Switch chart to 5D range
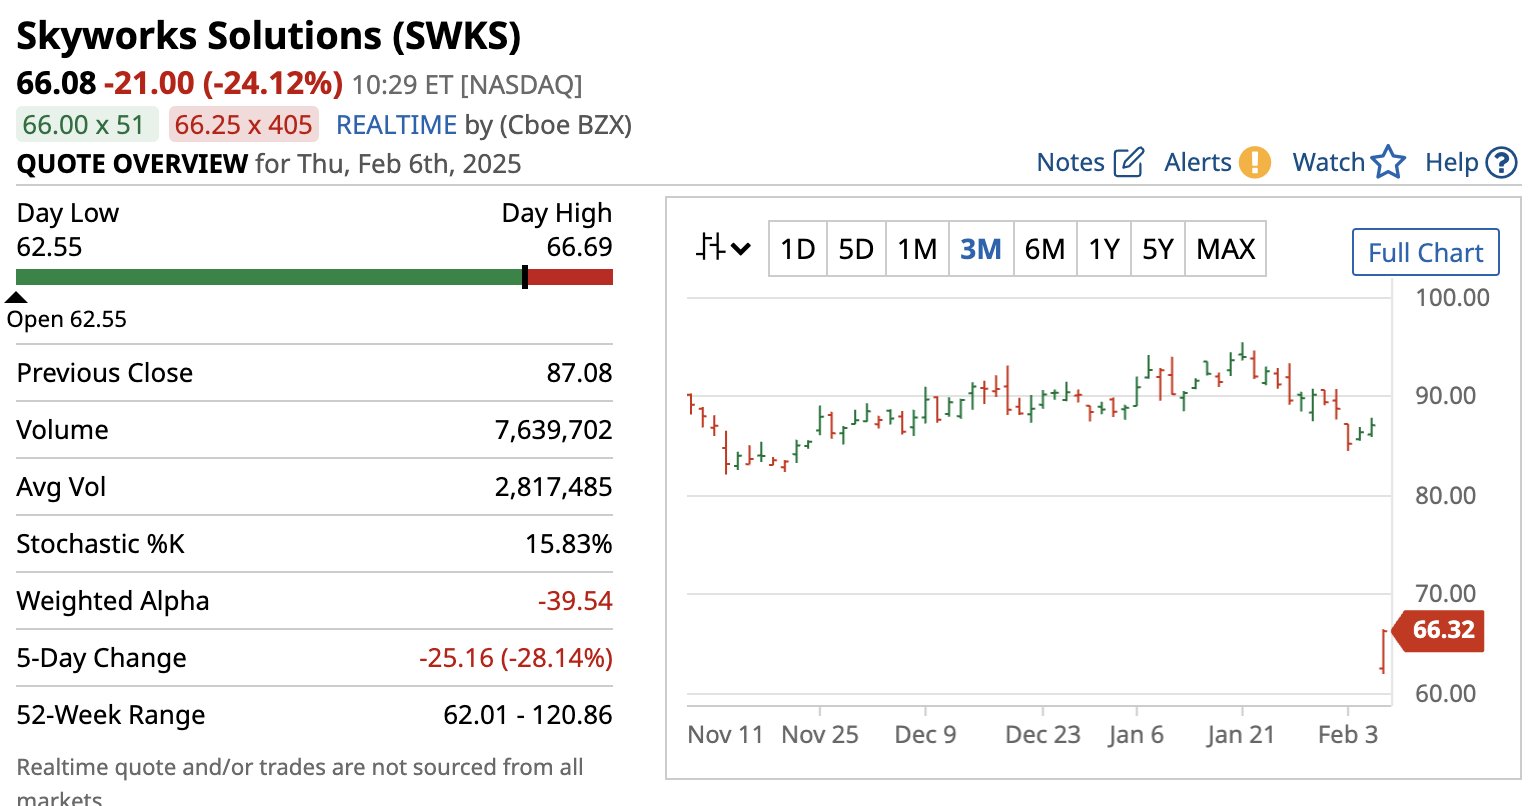 [856, 248]
